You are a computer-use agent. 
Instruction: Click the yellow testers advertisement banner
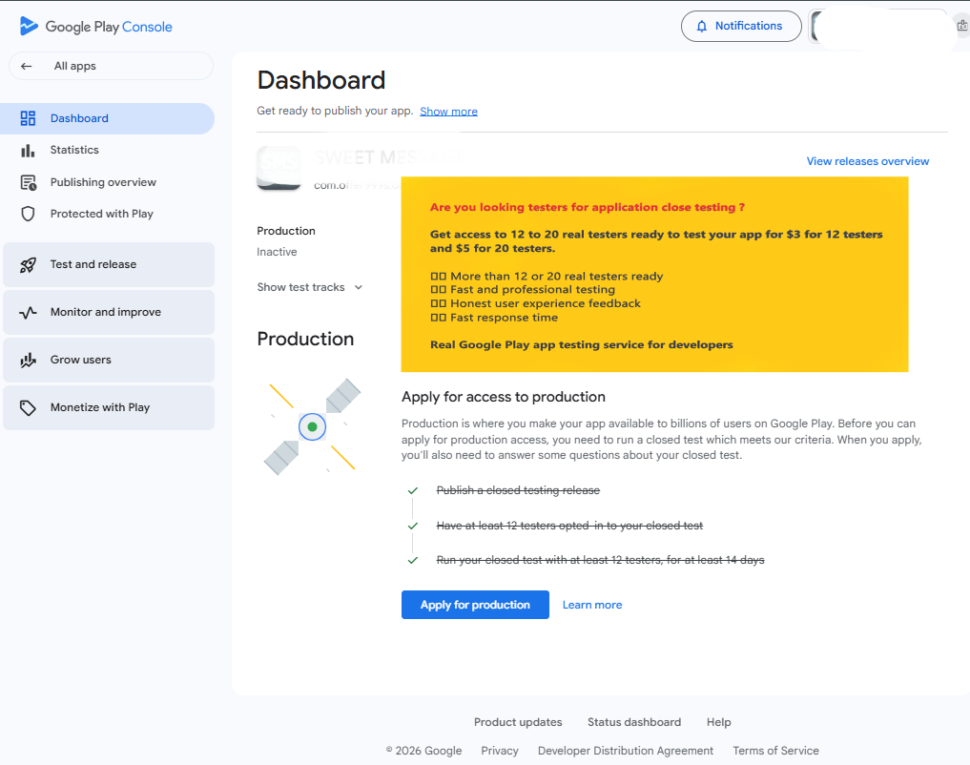coord(655,275)
